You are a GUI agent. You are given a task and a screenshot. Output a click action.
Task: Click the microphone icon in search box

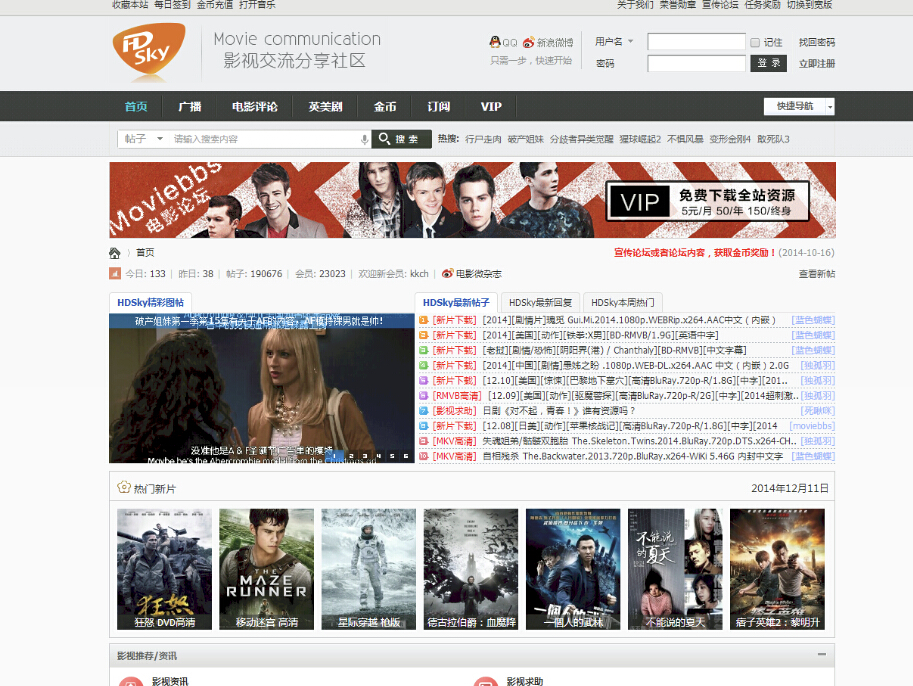(364, 139)
